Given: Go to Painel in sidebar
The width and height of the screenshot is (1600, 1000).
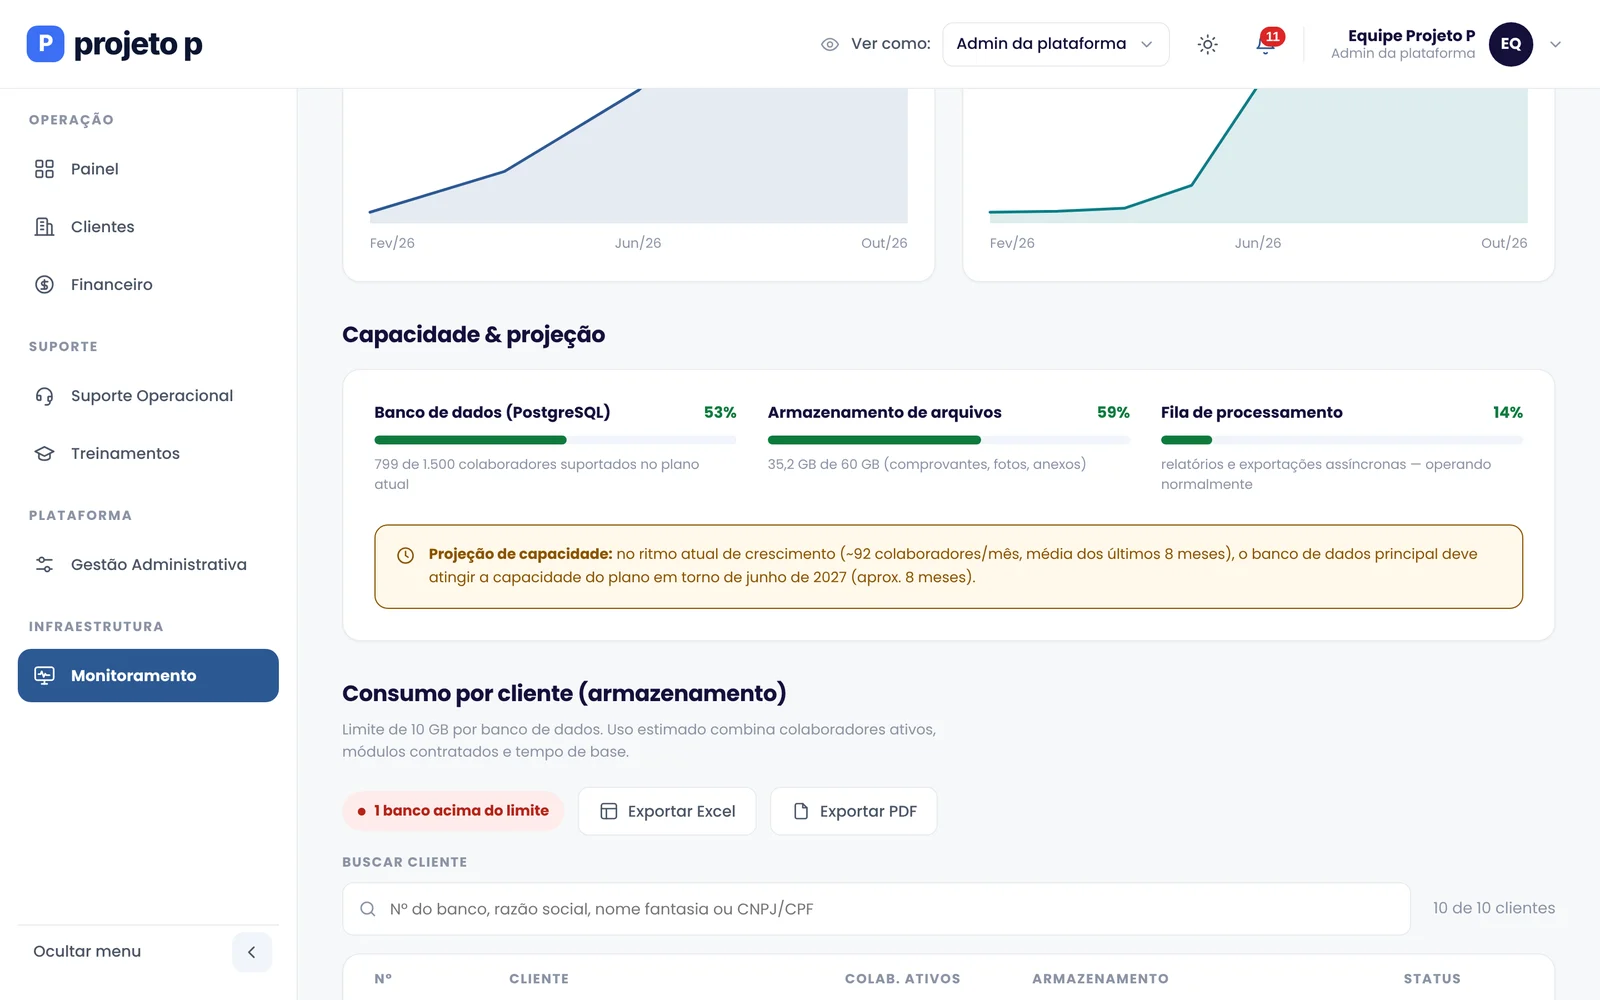Looking at the screenshot, I should pos(148,169).
